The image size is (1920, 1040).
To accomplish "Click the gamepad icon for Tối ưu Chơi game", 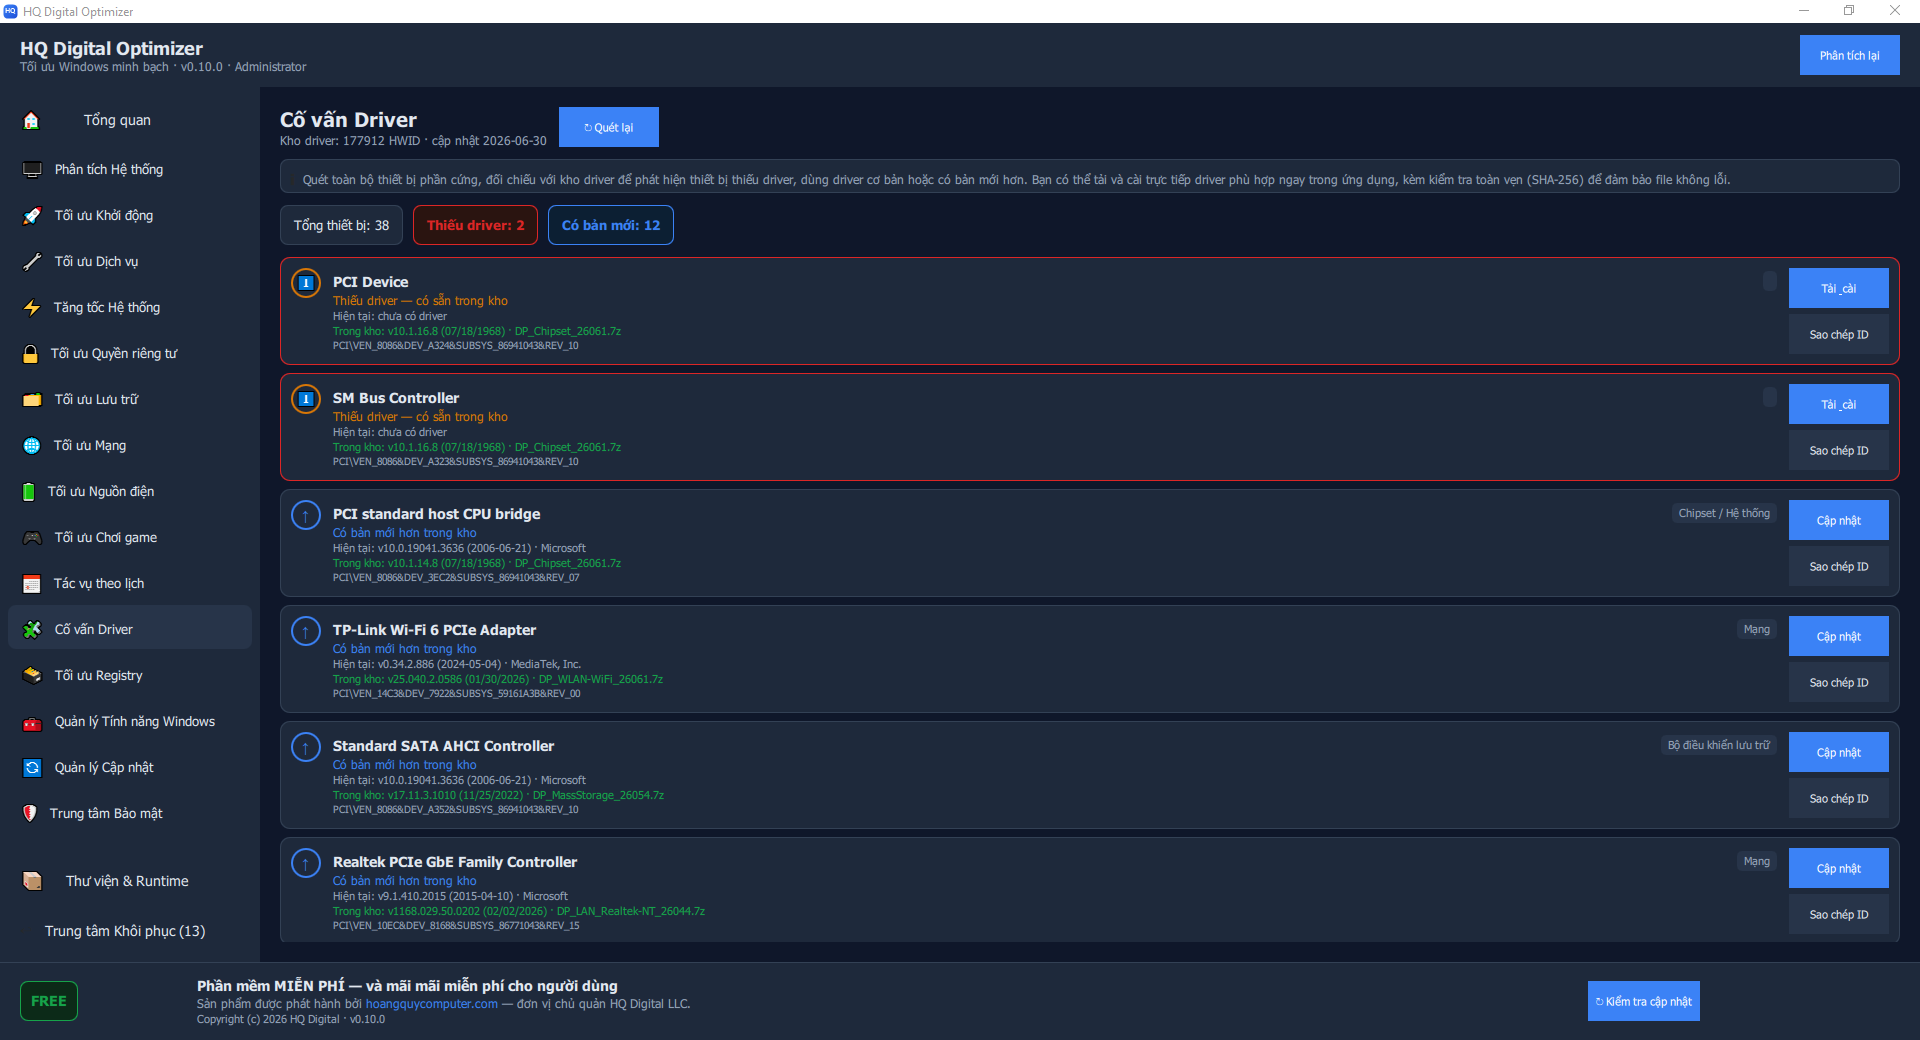I will pos(32,538).
